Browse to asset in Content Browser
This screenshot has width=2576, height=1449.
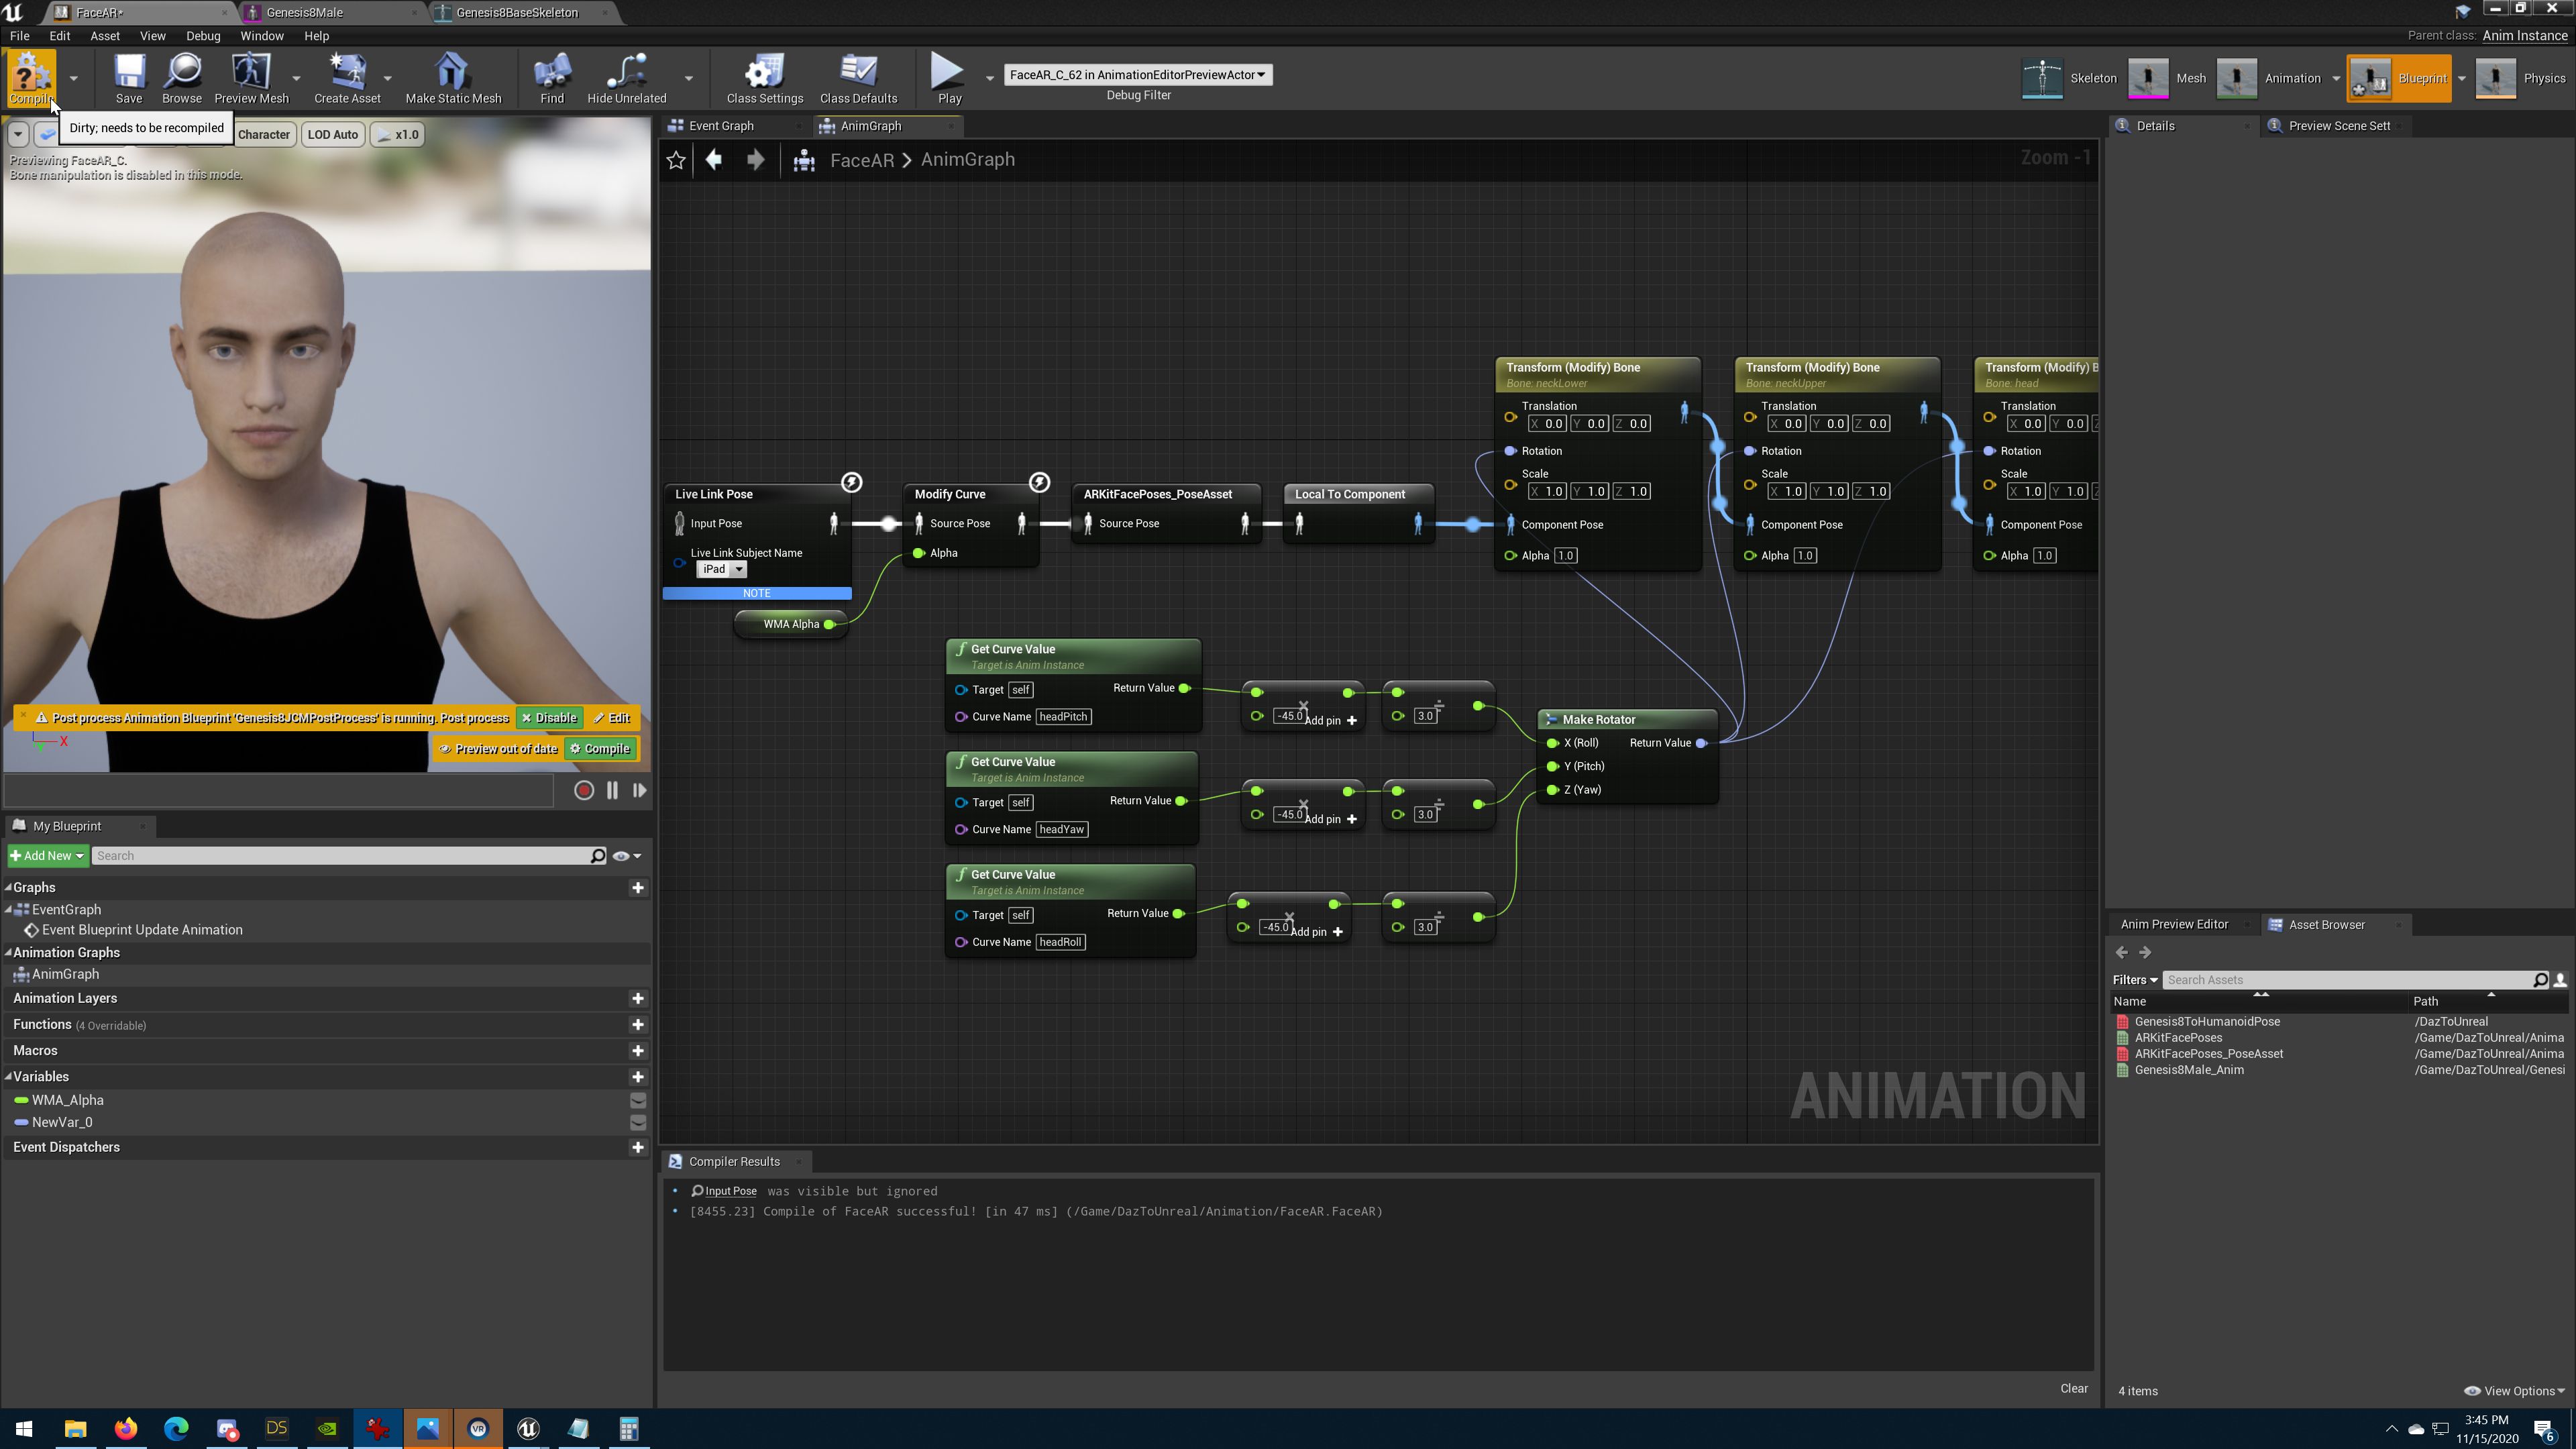[182, 78]
